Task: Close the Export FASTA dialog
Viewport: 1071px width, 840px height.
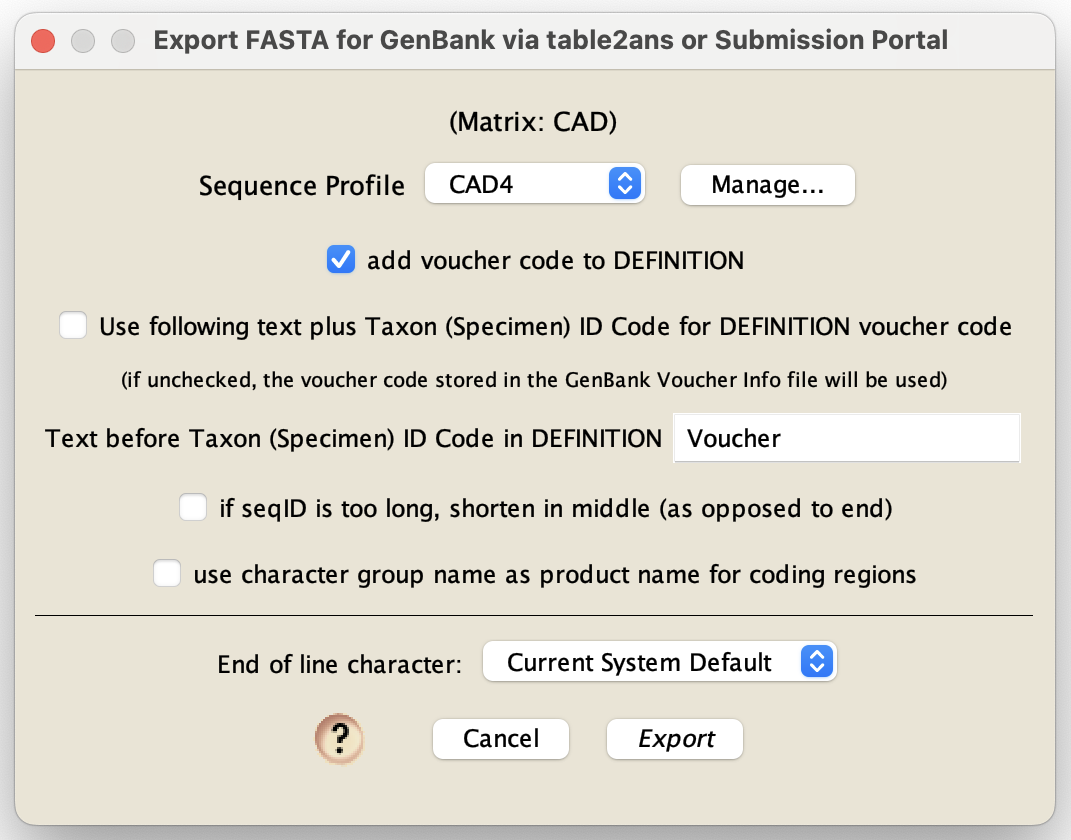Action: [x=42, y=41]
